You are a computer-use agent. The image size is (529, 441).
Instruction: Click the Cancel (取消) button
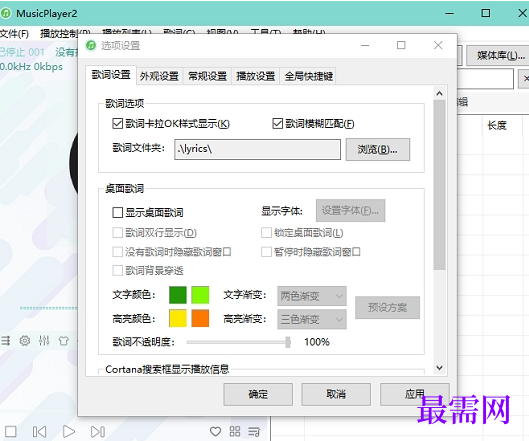336,394
